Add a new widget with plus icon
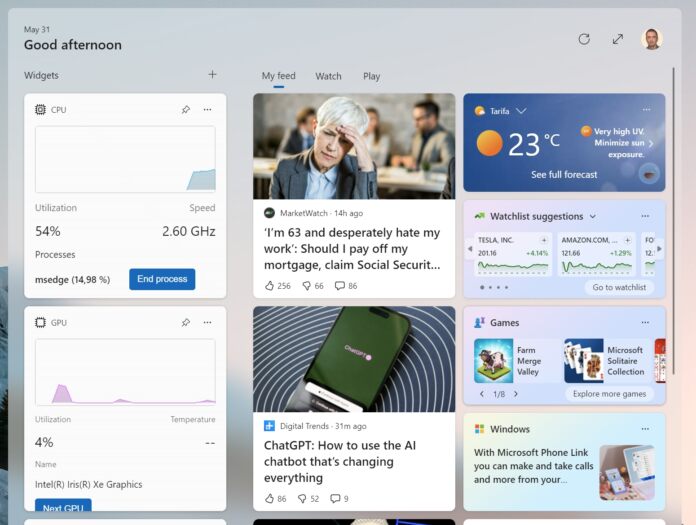 212,75
